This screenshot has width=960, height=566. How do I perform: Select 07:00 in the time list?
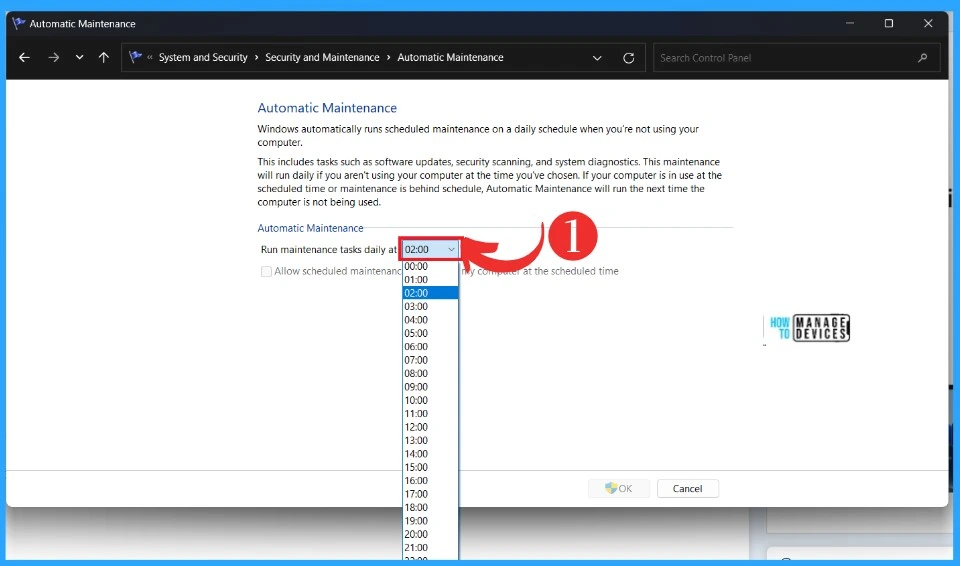430,360
